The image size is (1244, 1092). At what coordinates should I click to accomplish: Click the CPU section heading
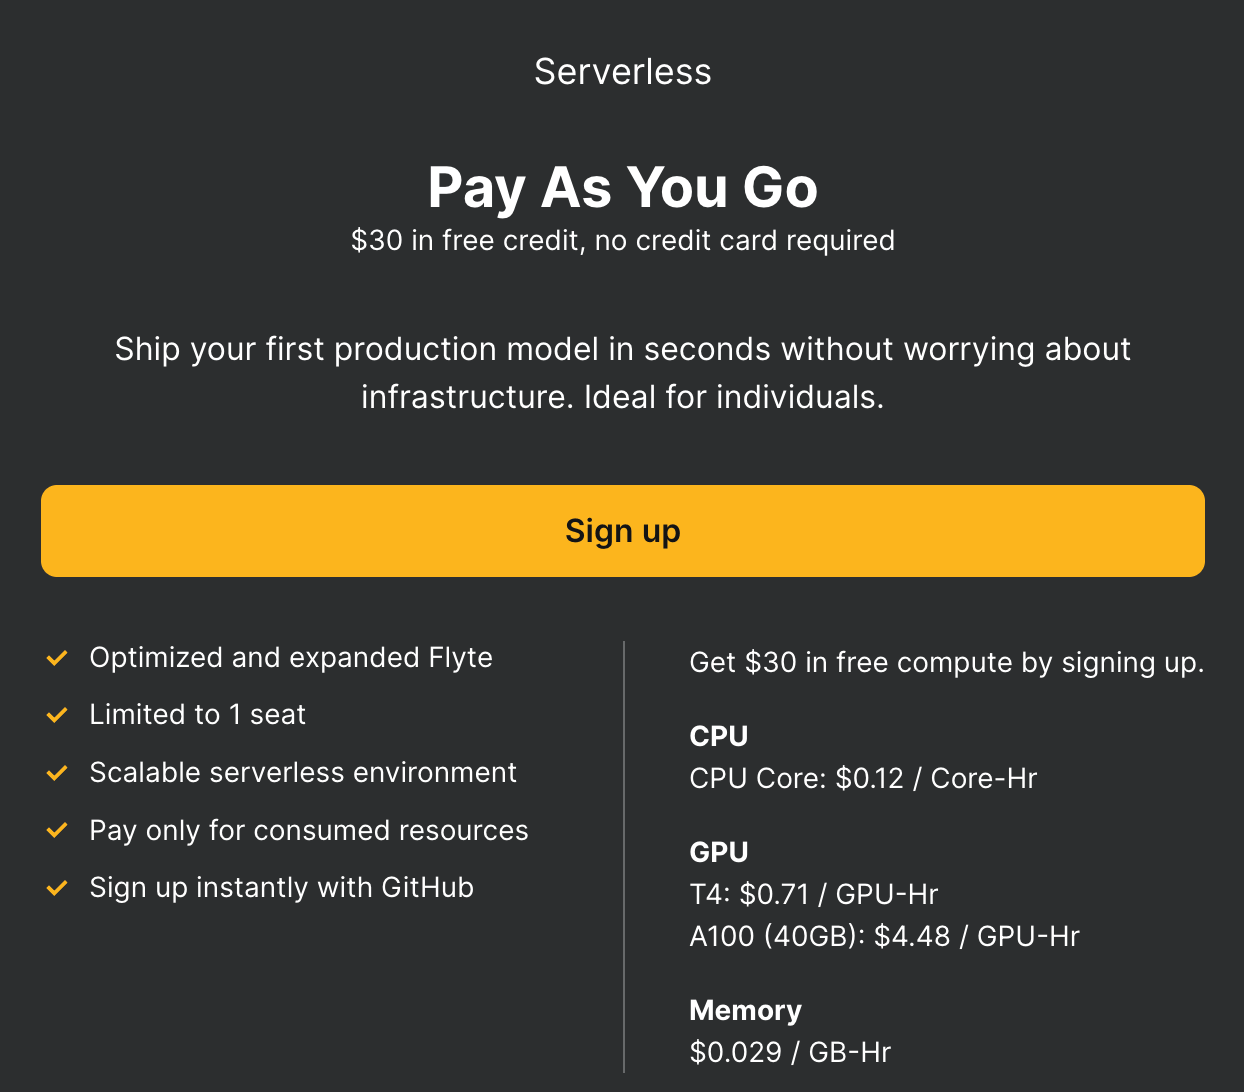[x=718, y=736]
